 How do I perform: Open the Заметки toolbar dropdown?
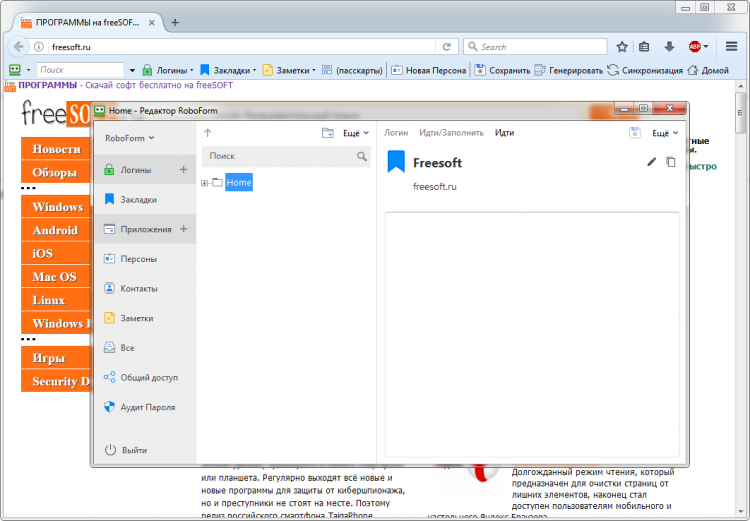click(x=289, y=70)
